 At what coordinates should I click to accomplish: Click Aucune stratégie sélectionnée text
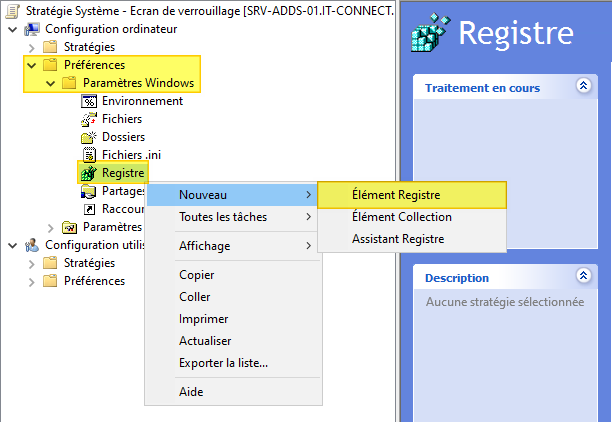[505, 302]
